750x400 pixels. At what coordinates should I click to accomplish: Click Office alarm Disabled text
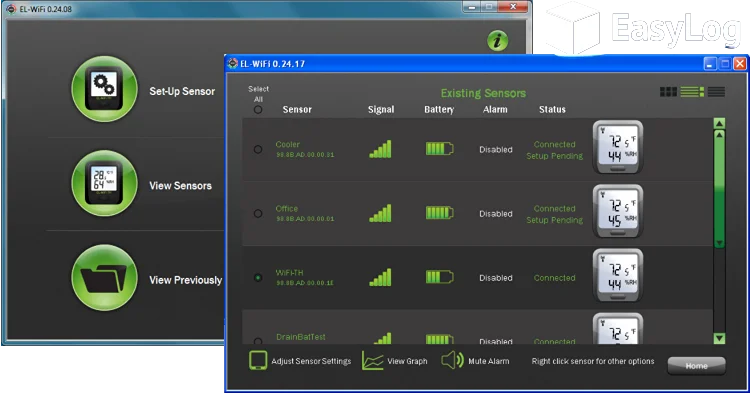coord(496,213)
